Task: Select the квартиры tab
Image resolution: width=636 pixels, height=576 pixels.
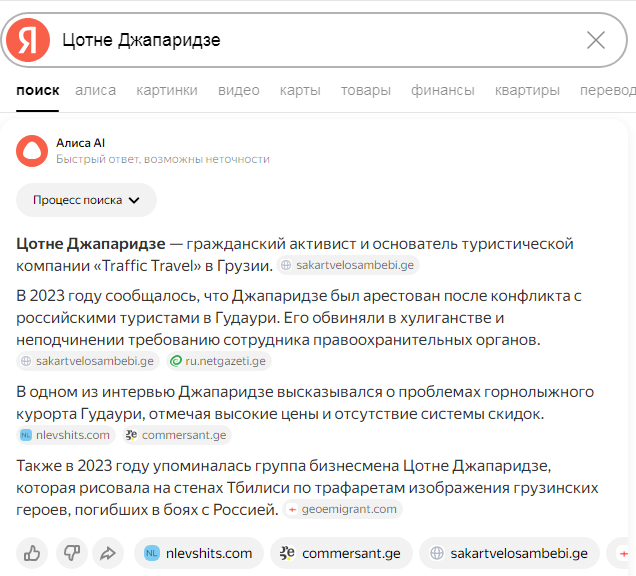Action: [x=527, y=90]
